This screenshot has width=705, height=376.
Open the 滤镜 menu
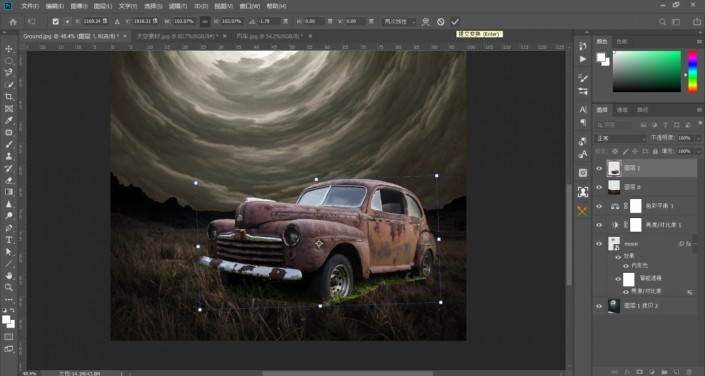tap(178, 6)
